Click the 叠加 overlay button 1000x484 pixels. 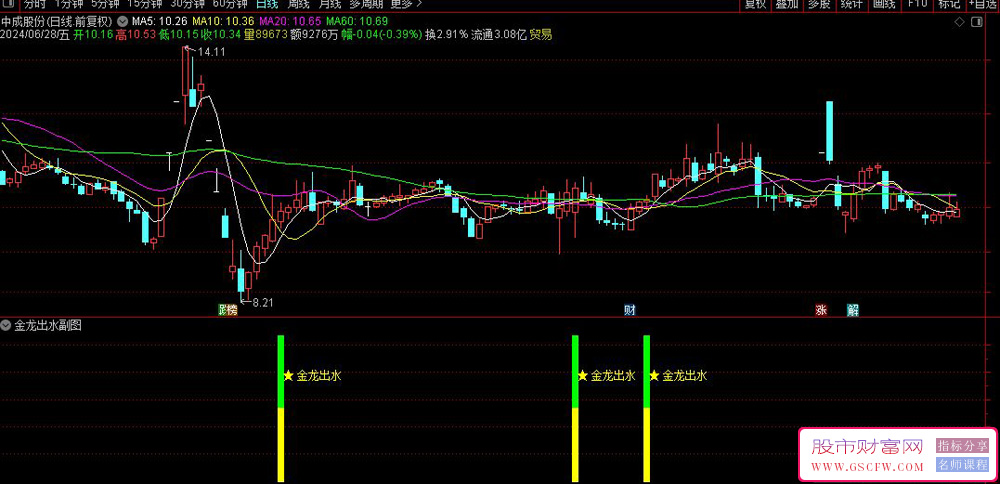pyautogui.click(x=788, y=4)
